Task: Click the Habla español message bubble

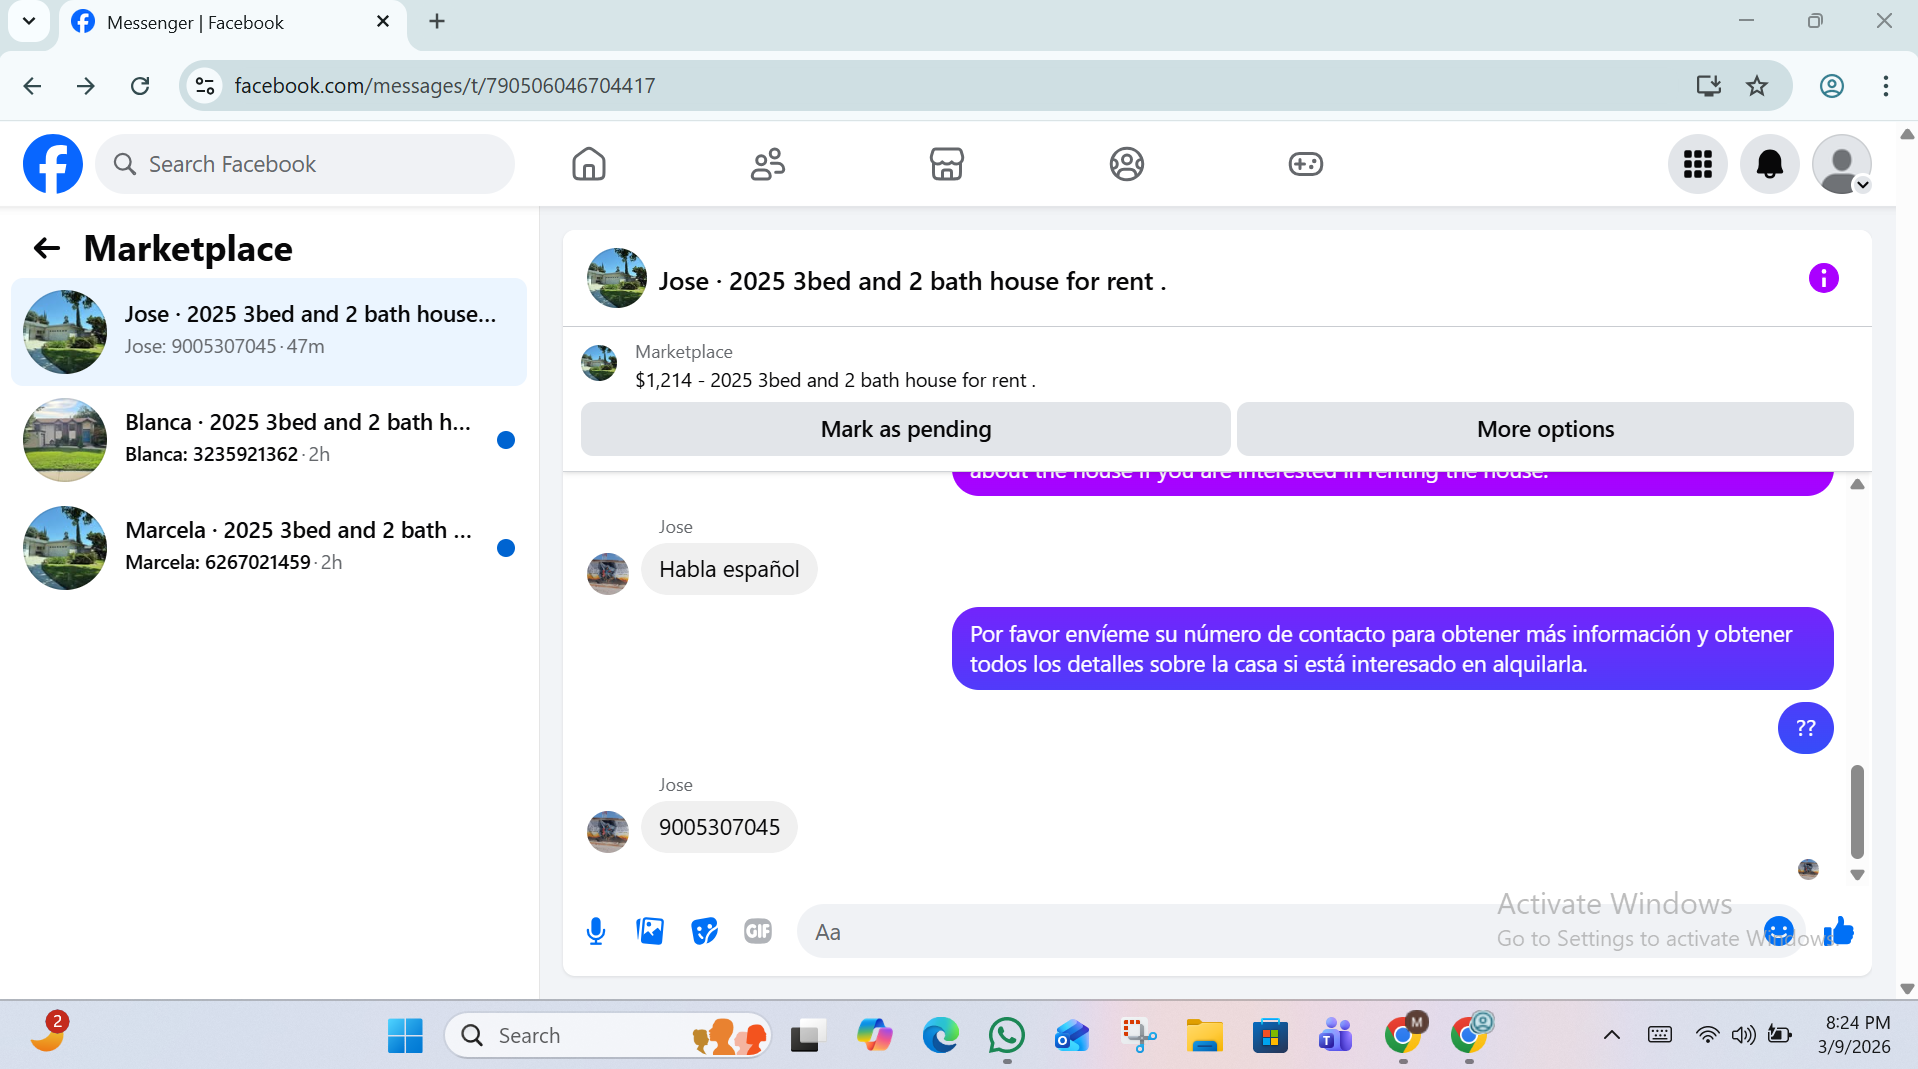Action: click(x=729, y=569)
